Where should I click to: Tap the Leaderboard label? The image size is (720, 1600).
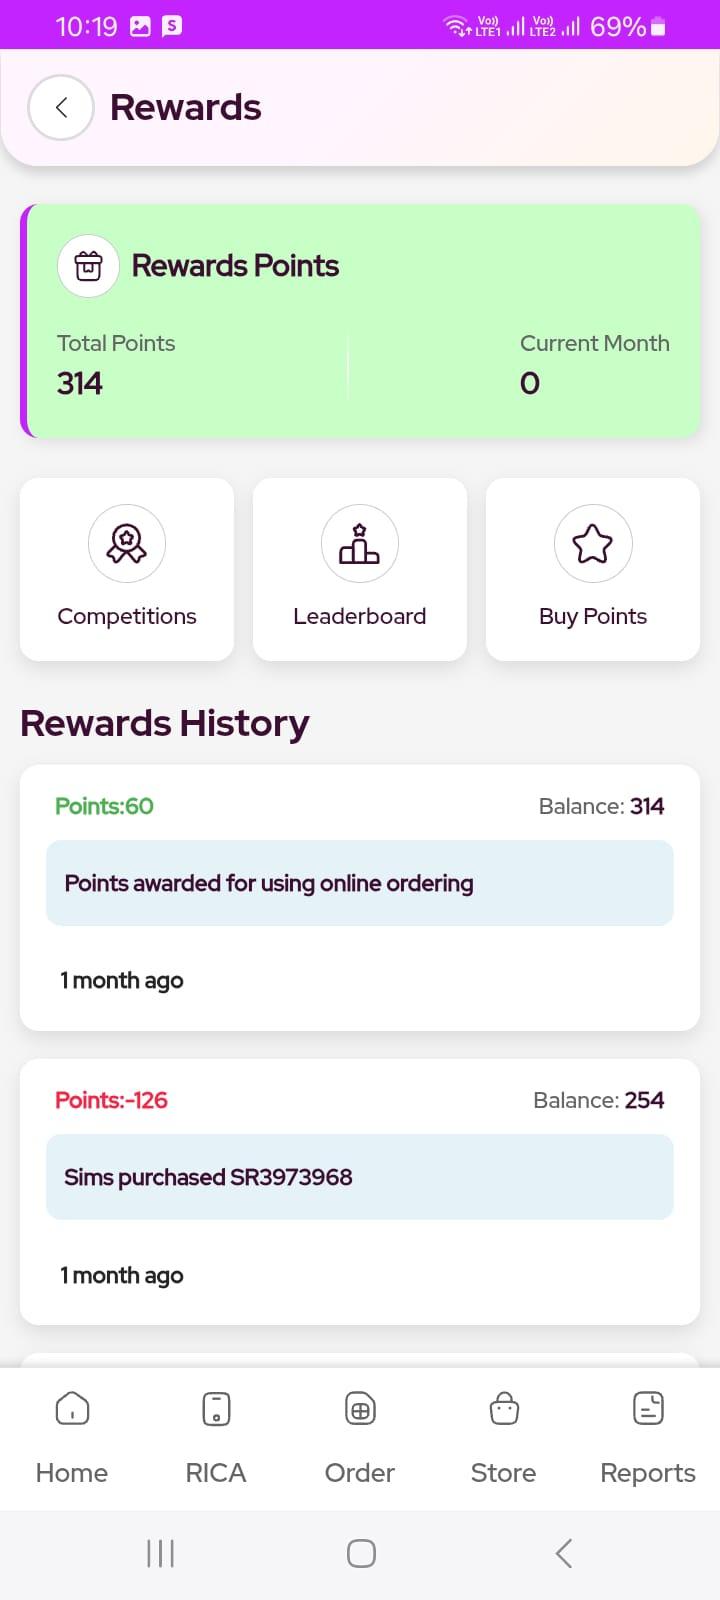pos(360,616)
